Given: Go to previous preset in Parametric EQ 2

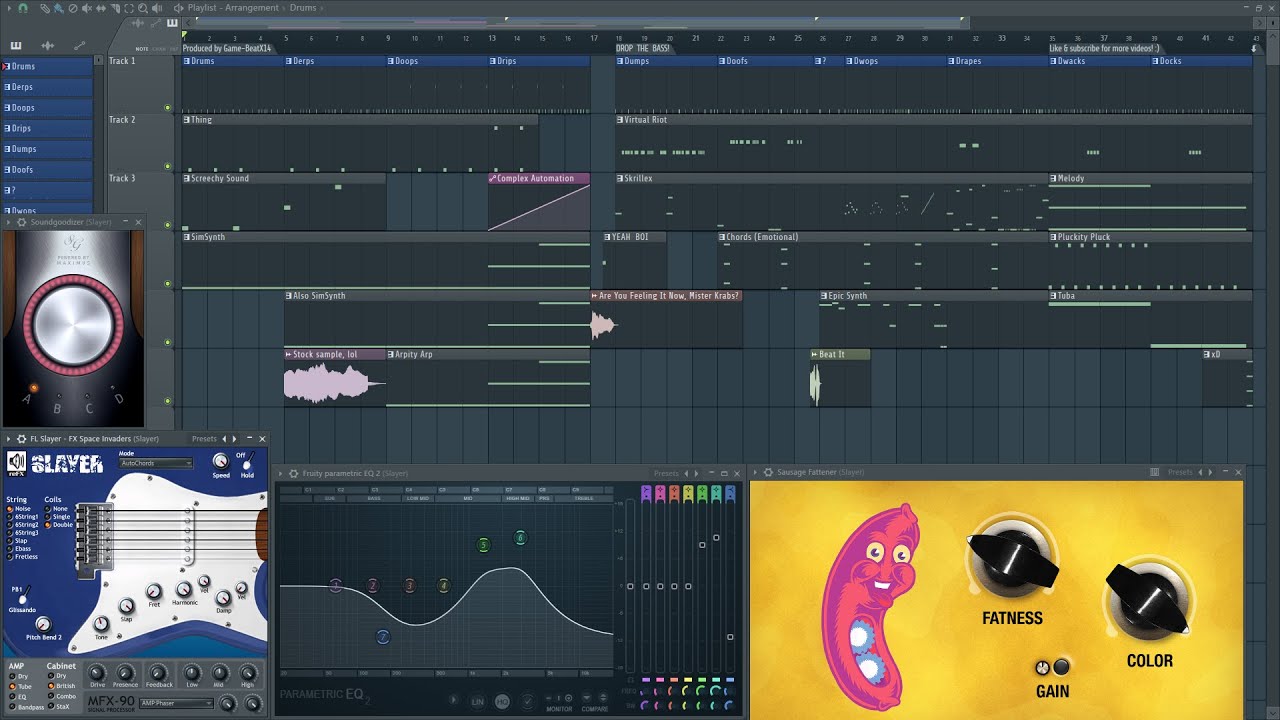Looking at the screenshot, I should 686,473.
